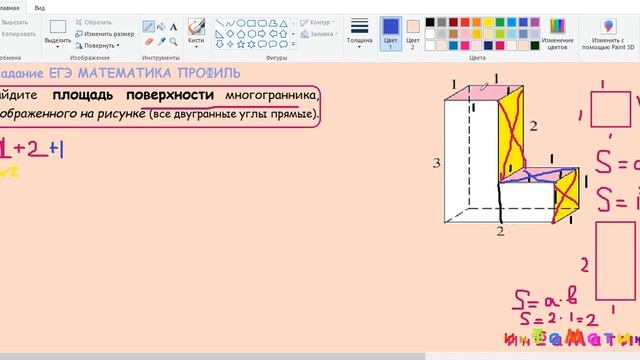Image resolution: width=640 pixels, height=360 pixels.
Task: Click Resize (Изменить размер) button
Action: point(105,34)
